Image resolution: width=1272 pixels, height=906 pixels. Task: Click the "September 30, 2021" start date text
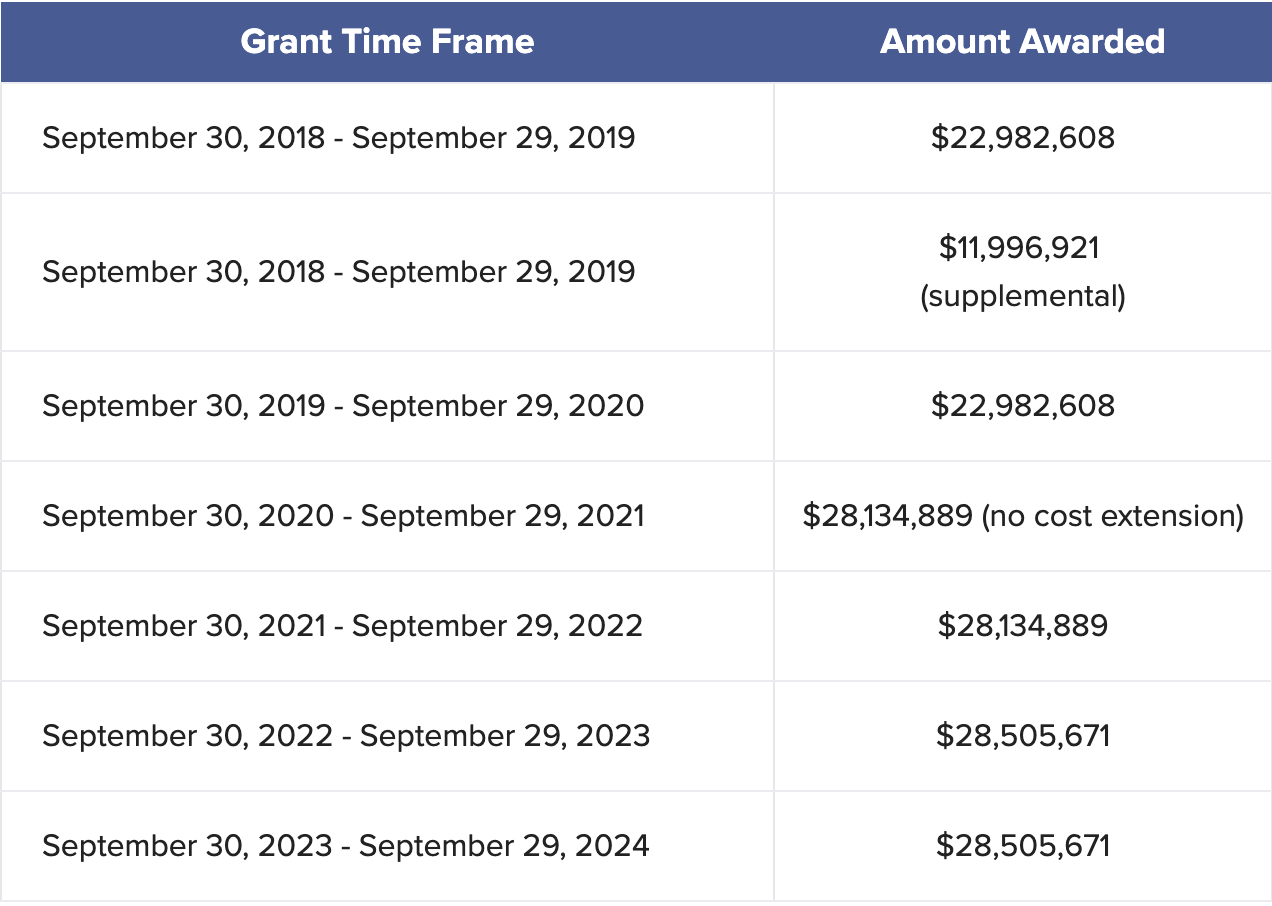tap(184, 626)
